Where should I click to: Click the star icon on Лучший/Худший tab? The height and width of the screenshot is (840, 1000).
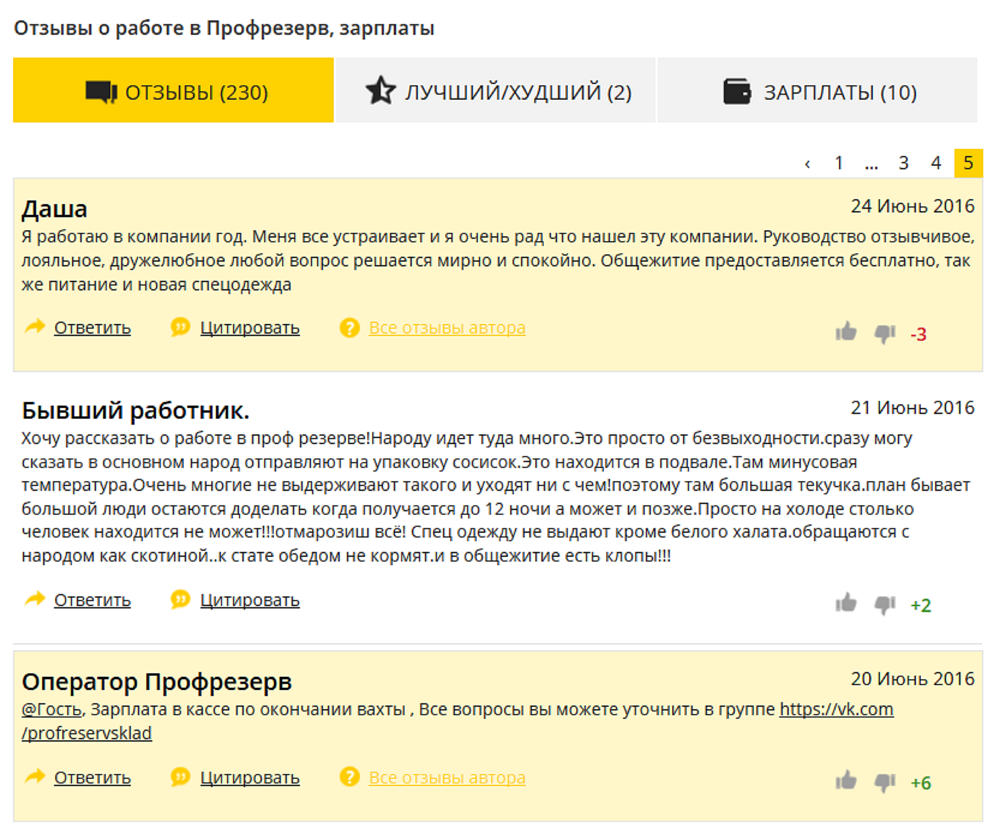pos(381,90)
